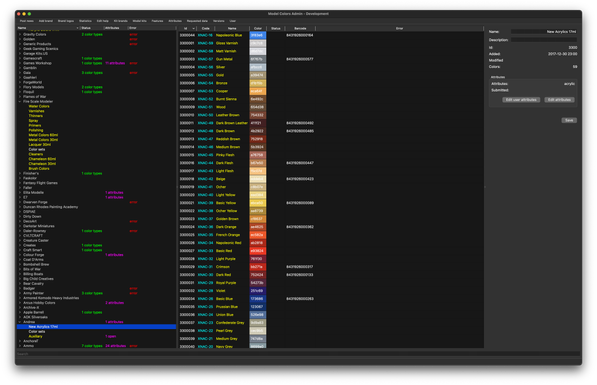Click the Save button

point(569,120)
